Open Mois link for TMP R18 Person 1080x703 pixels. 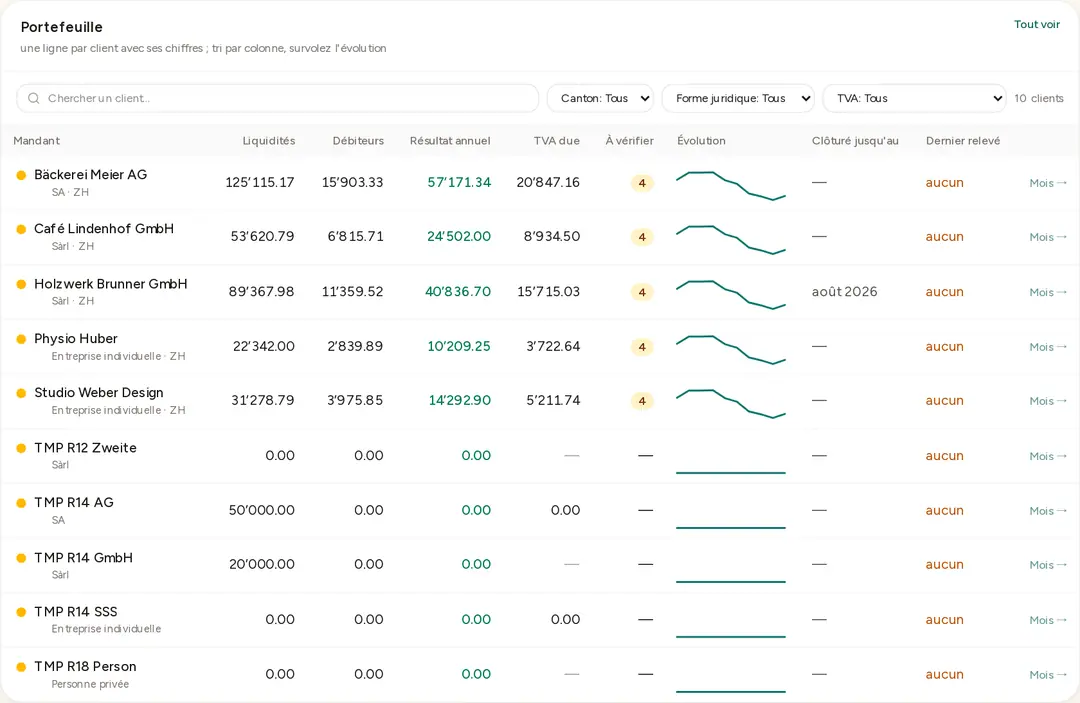pos(1048,675)
